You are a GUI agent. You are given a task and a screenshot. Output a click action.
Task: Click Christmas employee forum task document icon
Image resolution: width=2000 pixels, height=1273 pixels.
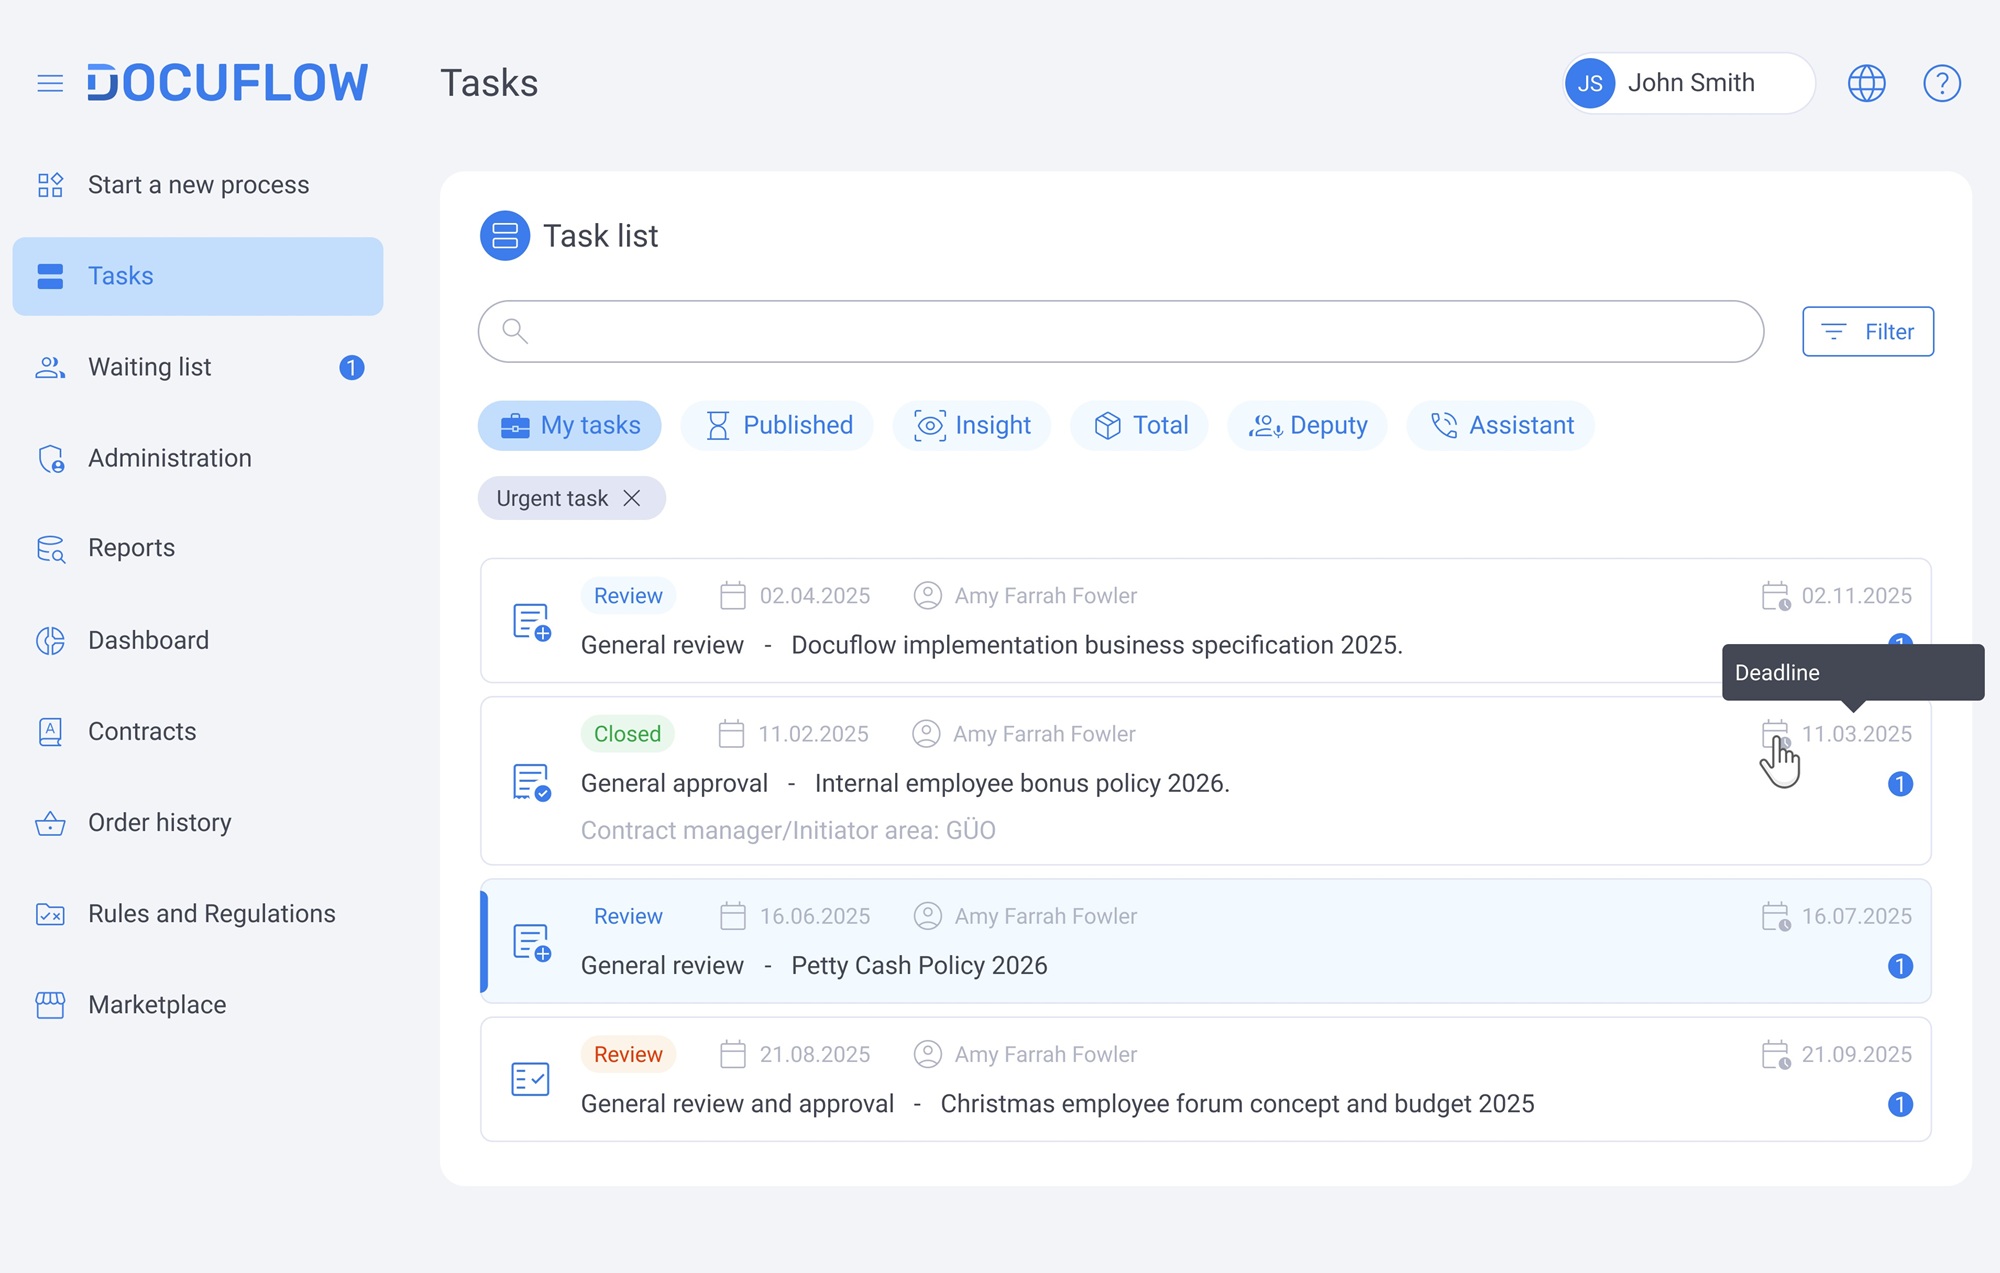pos(530,1079)
